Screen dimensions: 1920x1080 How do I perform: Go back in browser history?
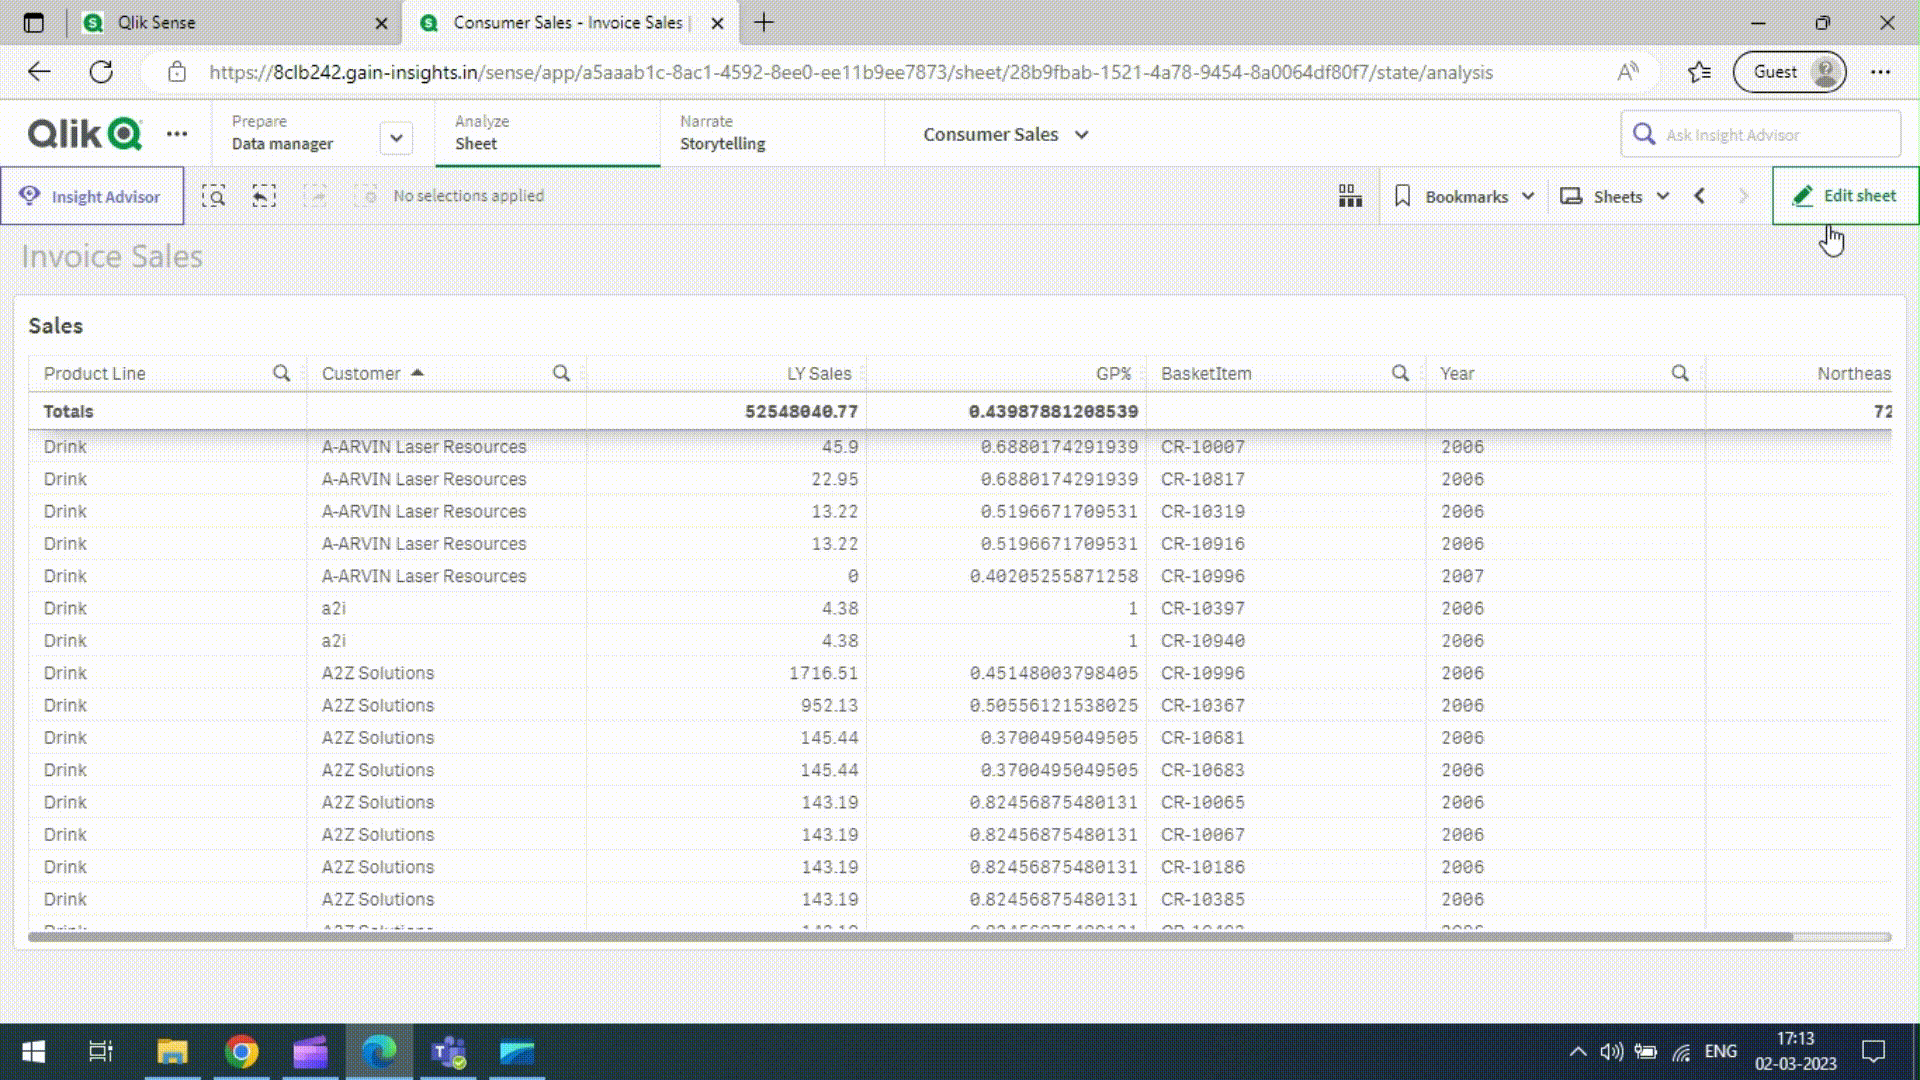click(39, 72)
